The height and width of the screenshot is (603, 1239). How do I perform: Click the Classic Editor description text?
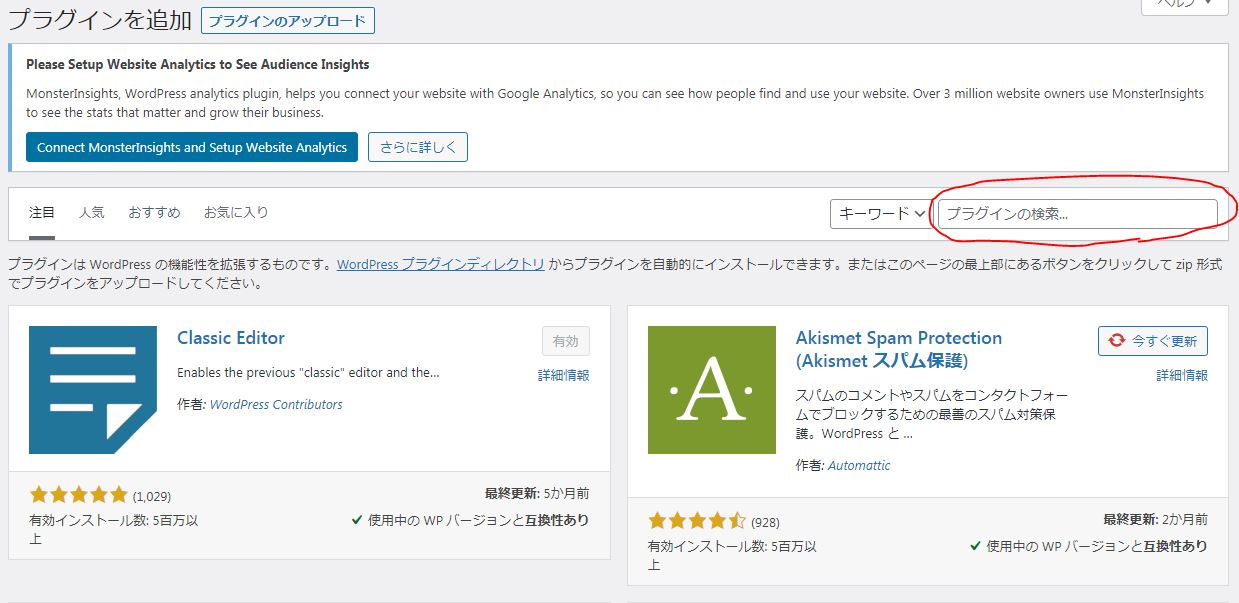pyautogui.click(x=308, y=372)
